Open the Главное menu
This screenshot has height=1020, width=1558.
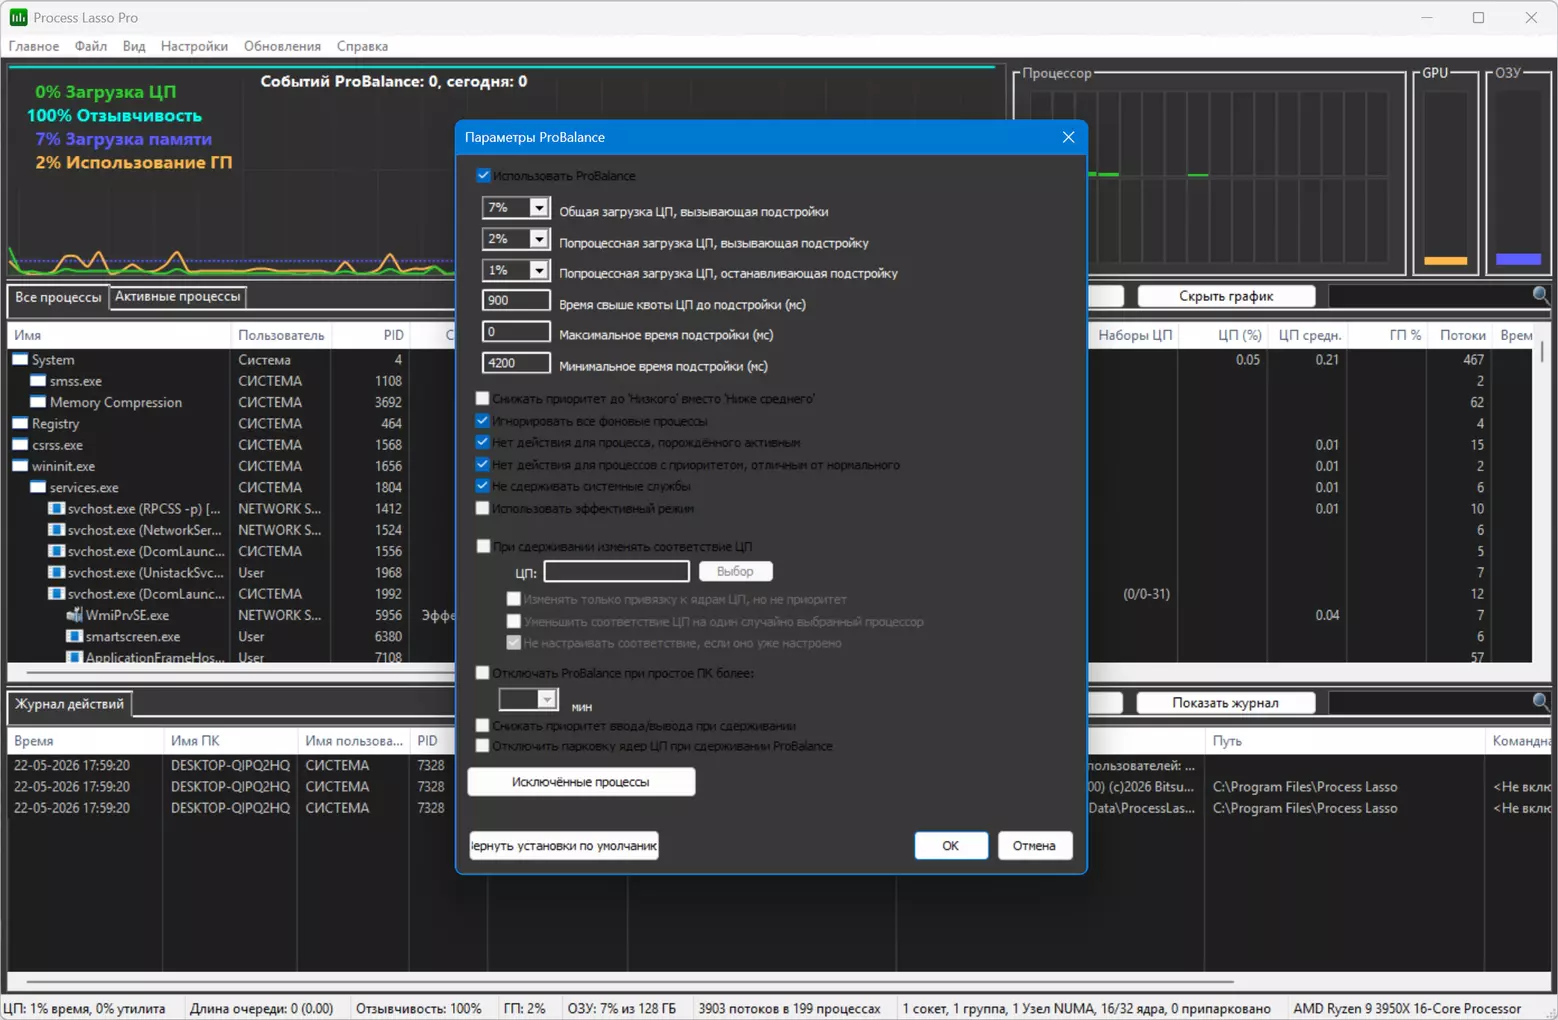coord(34,46)
